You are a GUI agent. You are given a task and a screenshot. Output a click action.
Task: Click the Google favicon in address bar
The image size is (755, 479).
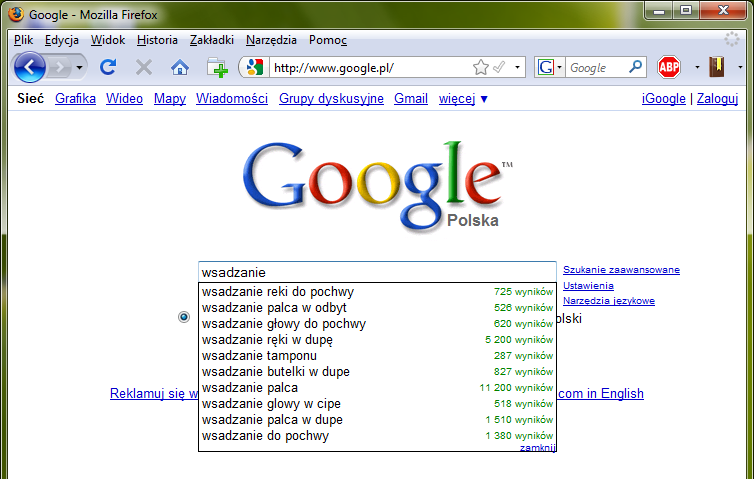click(x=254, y=67)
